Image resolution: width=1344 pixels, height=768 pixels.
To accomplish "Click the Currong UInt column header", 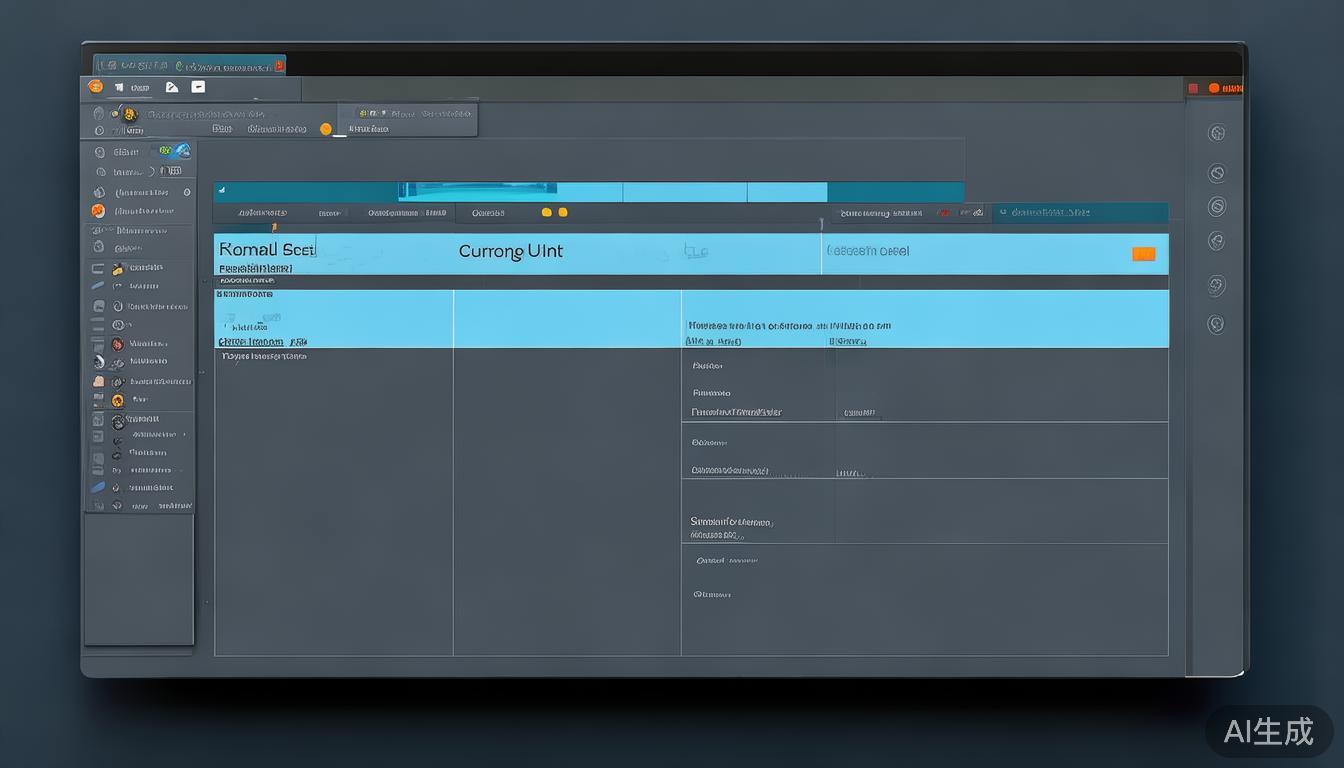I will [510, 251].
